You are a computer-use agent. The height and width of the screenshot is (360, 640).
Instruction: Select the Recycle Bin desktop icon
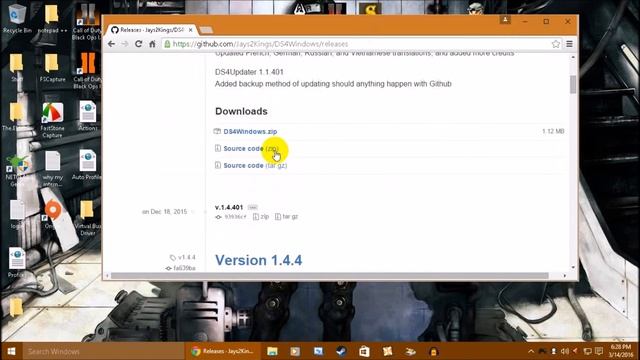point(17,18)
